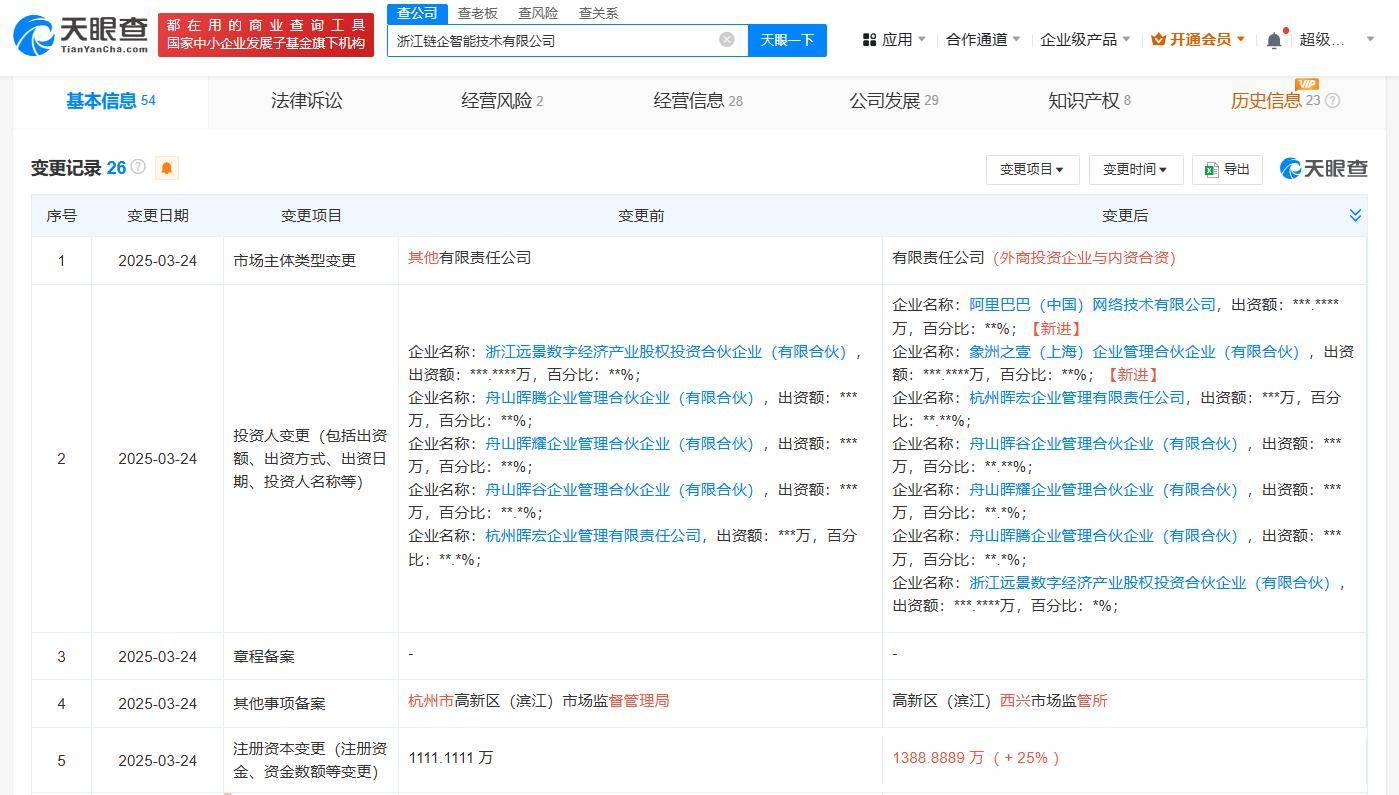
Task: Click the orange alert bell beside 变更记录
Action: [x=167, y=168]
